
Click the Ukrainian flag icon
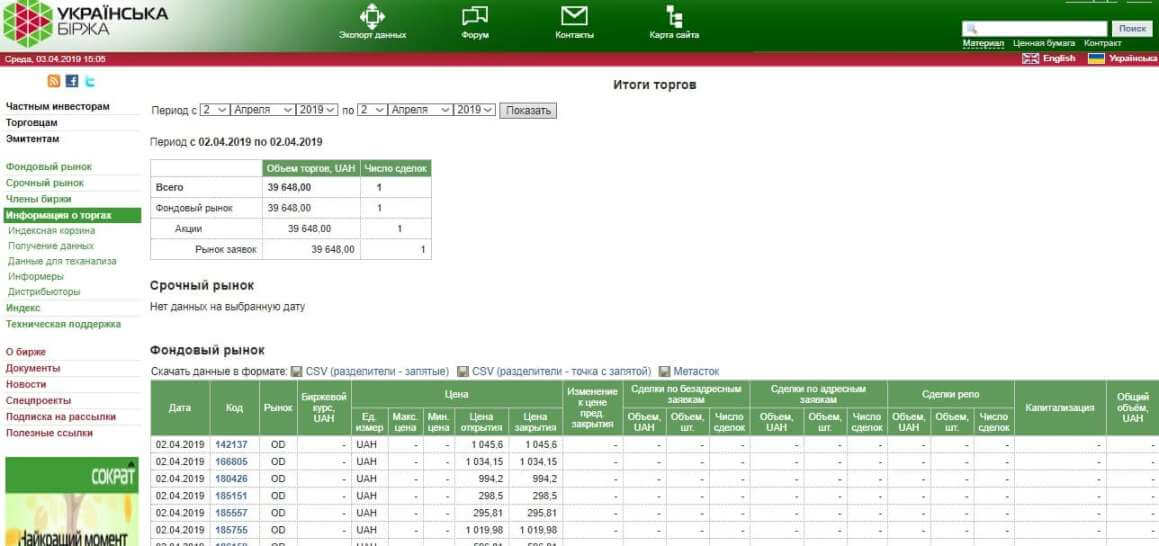[1096, 59]
